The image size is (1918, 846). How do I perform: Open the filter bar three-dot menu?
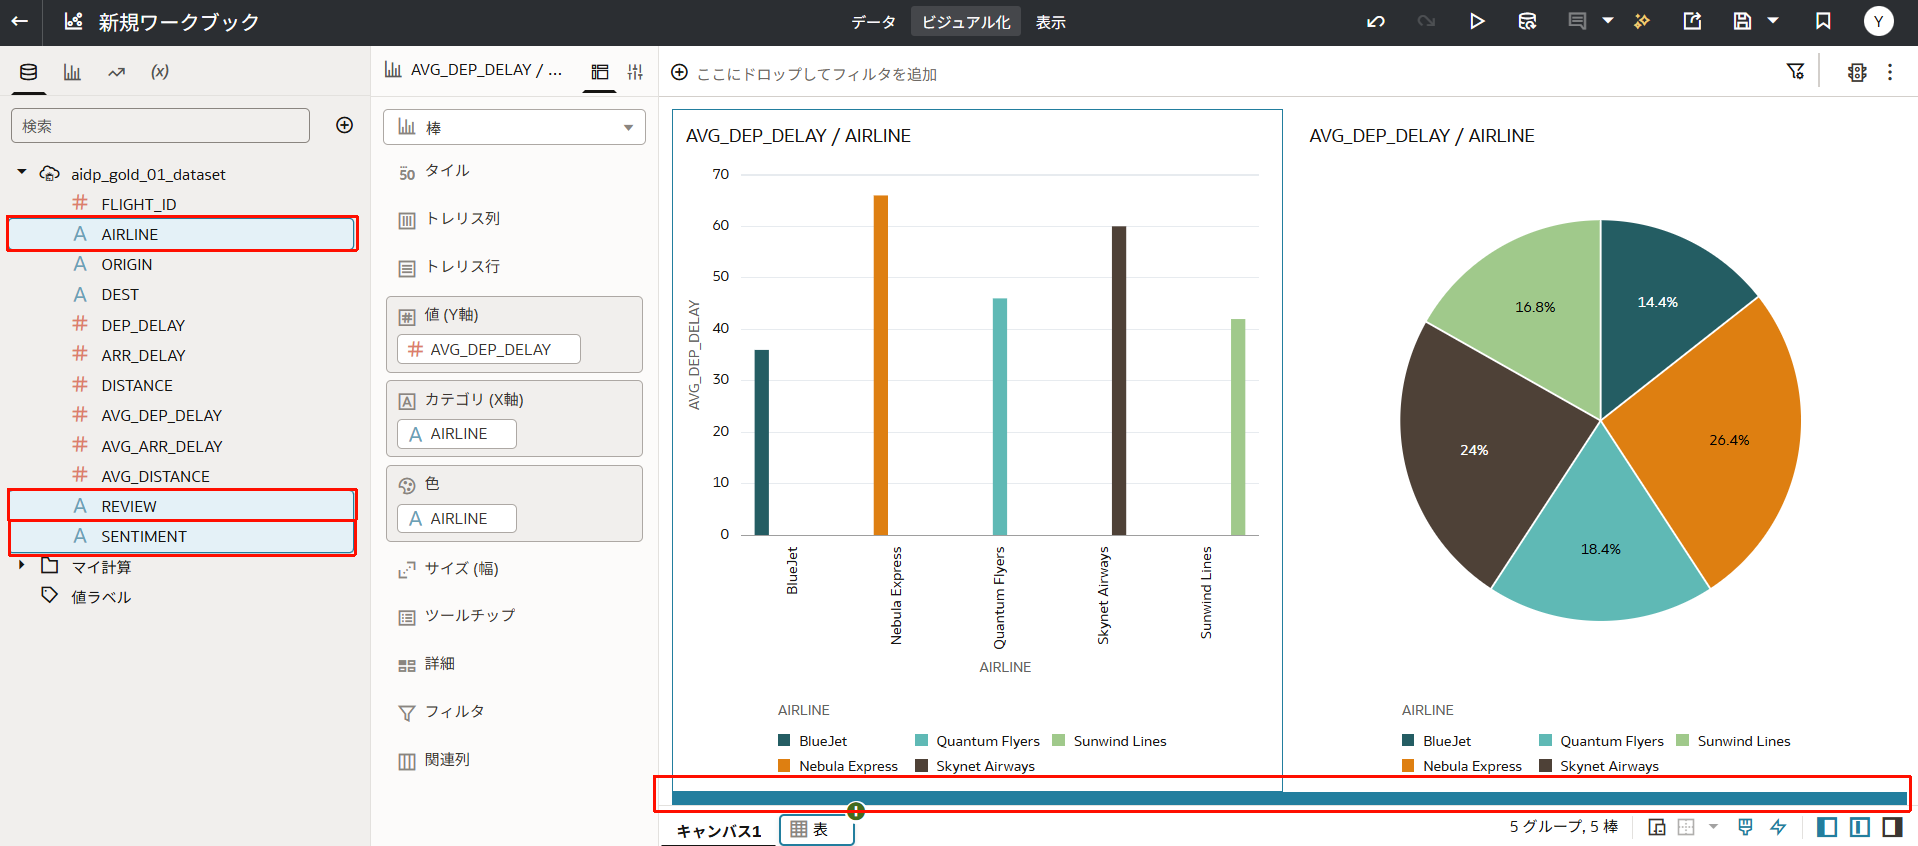(x=1890, y=72)
